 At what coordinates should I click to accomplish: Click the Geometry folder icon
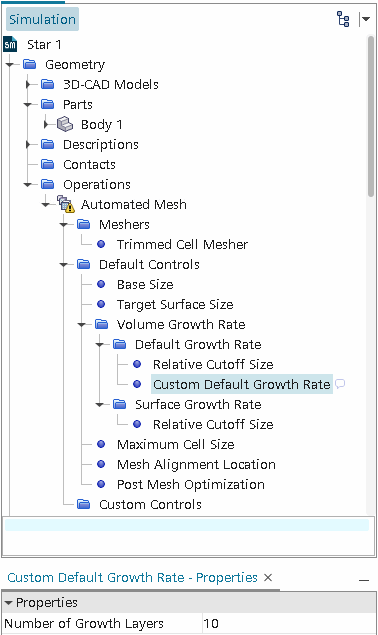pyautogui.click(x=30, y=64)
